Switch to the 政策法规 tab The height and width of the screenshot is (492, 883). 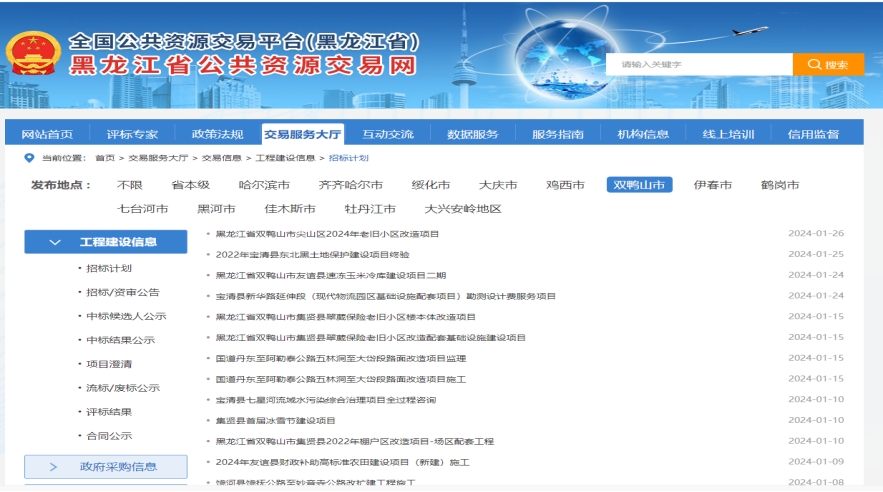(x=217, y=135)
